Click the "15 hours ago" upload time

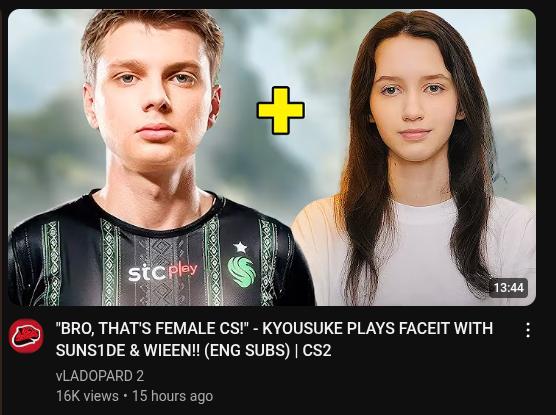tap(172, 396)
